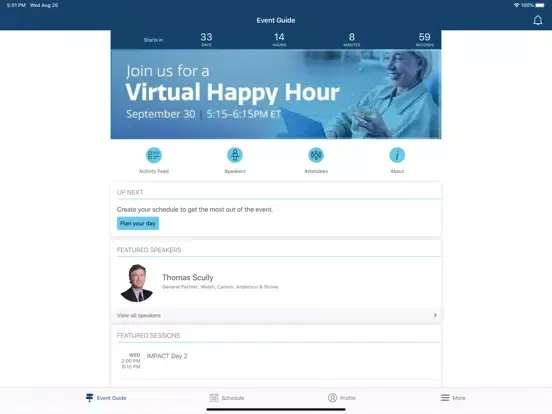This screenshot has width=552, height=414.
Task: Tap the Attendees label
Action: tap(316, 171)
